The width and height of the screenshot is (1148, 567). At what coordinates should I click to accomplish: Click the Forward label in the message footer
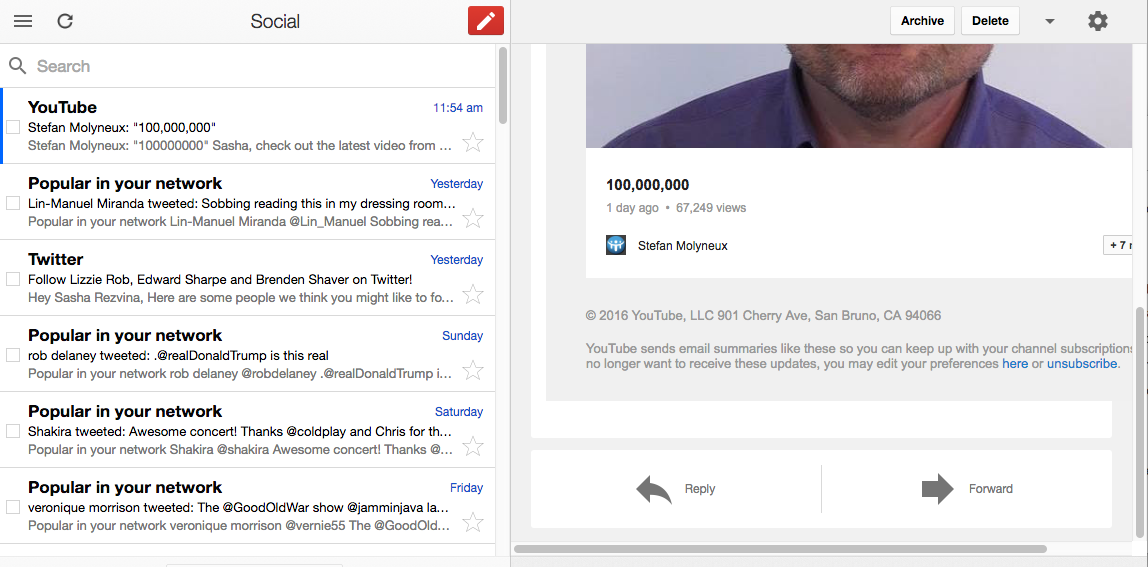[x=991, y=489]
